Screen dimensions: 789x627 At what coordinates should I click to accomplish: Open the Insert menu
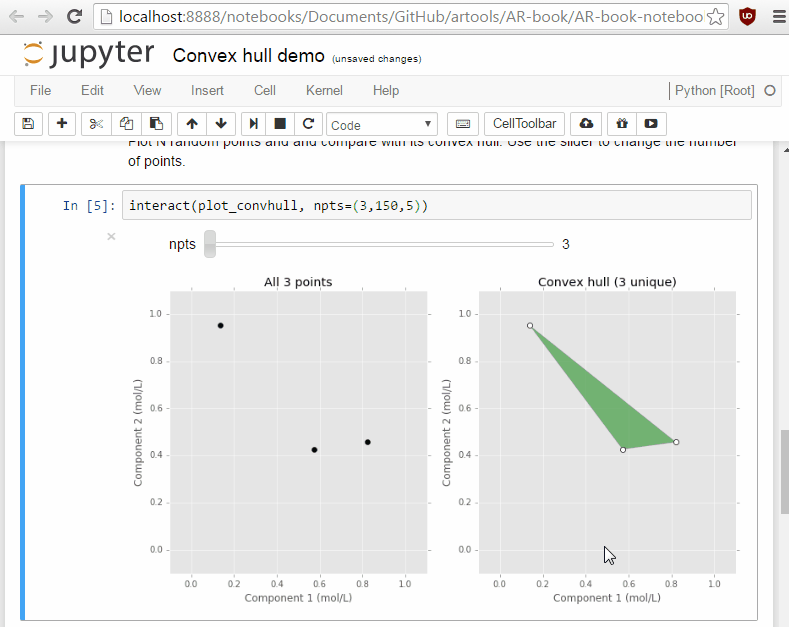(x=207, y=90)
